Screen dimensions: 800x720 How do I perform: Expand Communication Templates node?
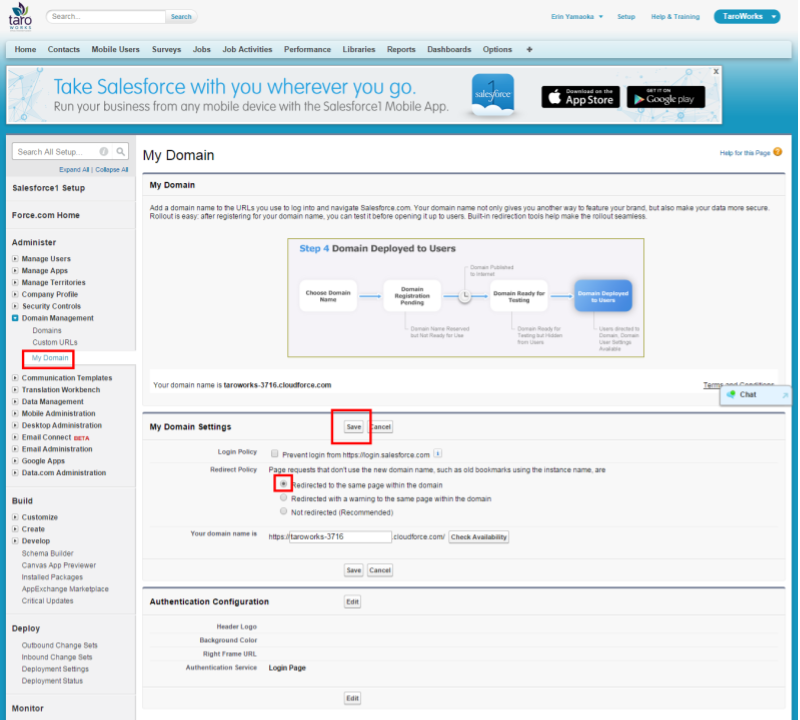tap(15, 378)
